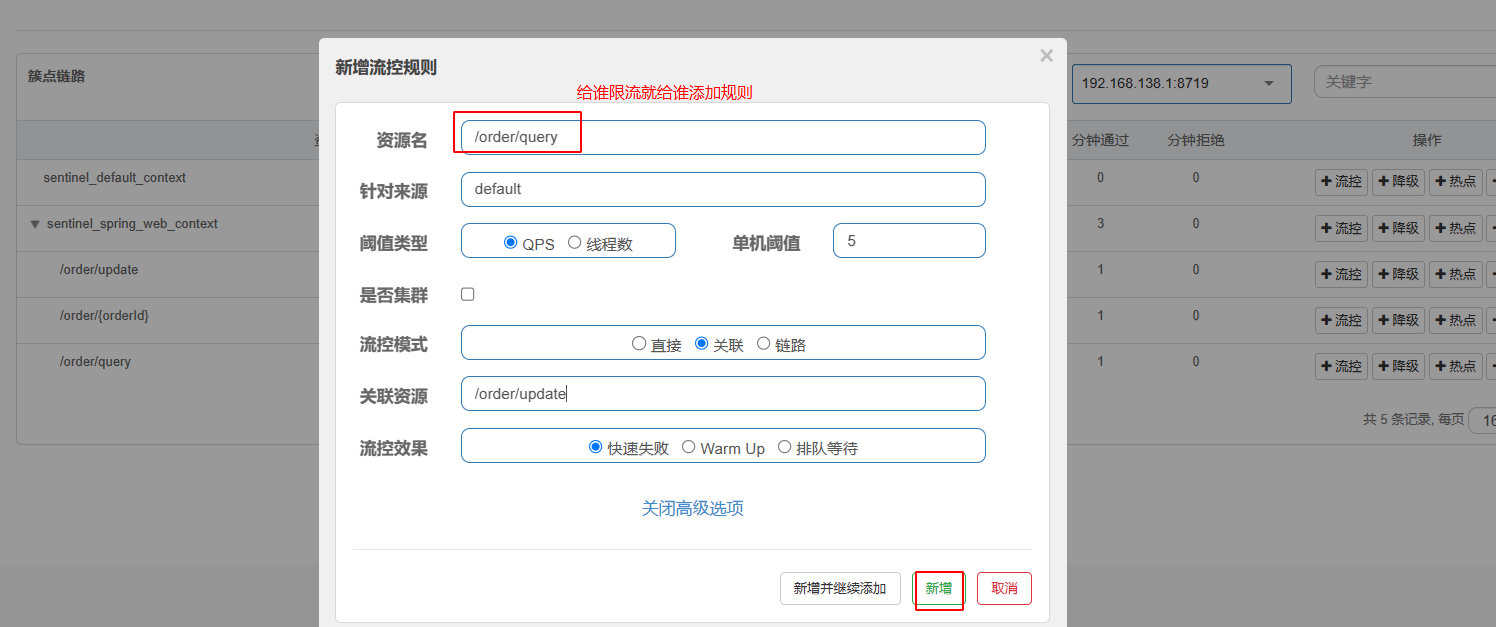Click the 分钟拒绝 column header
Viewport: 1496px width, 627px height.
click(1196, 140)
